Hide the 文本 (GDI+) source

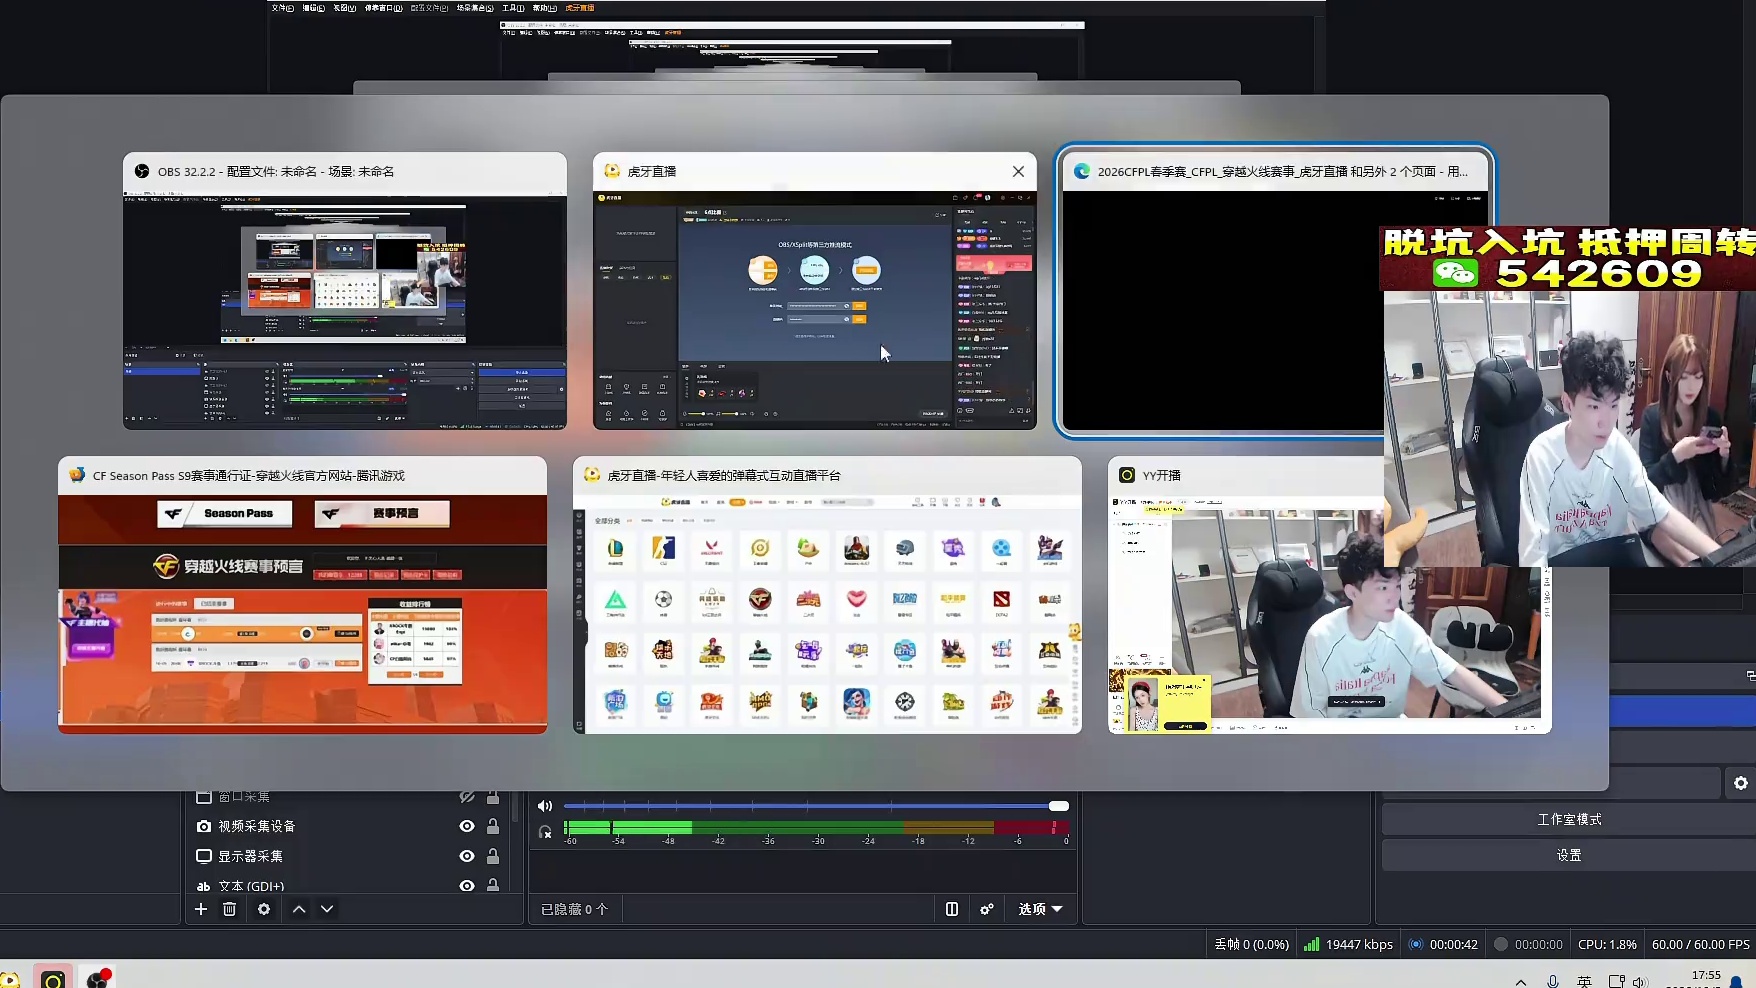point(467,886)
